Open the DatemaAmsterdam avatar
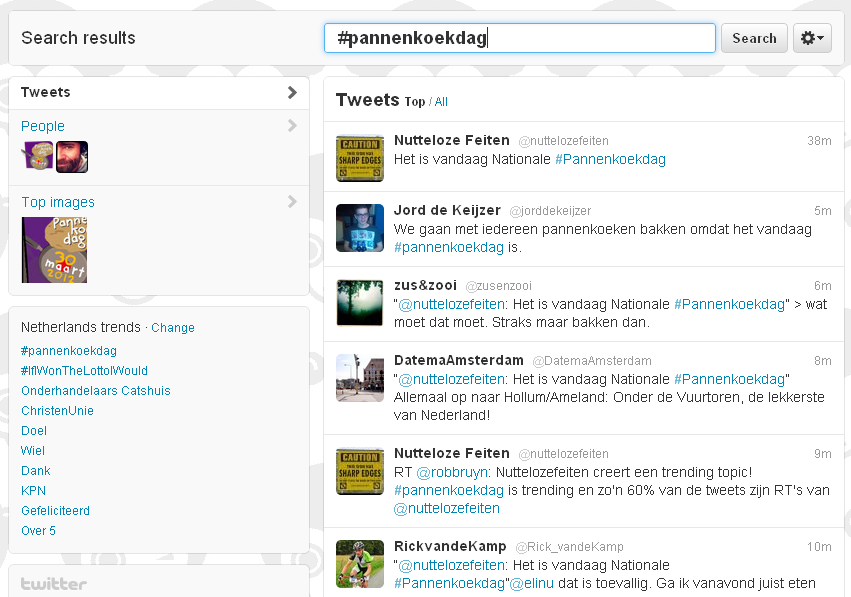Screen dimensions: 851x597 (360, 378)
